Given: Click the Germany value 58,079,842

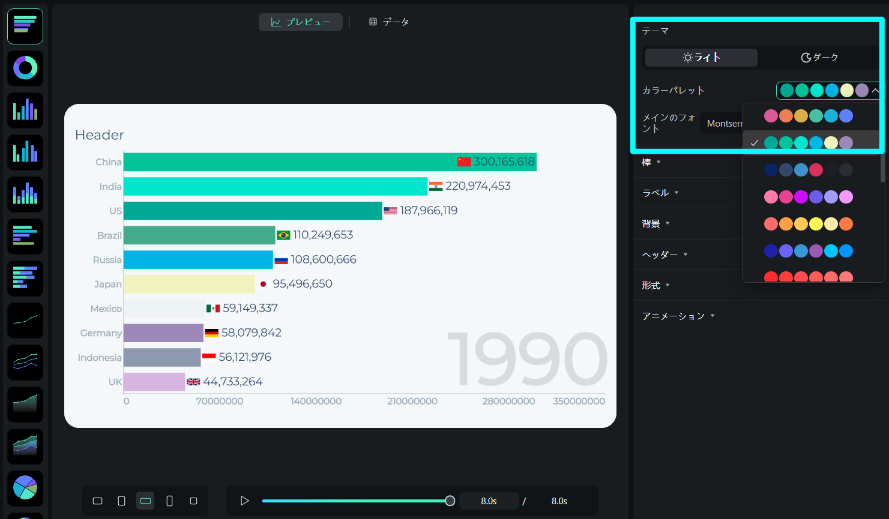Looking at the screenshot, I should [x=251, y=332].
